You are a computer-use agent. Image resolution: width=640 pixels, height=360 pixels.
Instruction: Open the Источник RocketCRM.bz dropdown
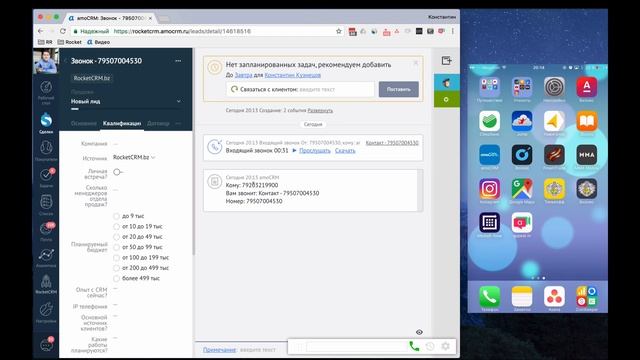click(134, 158)
